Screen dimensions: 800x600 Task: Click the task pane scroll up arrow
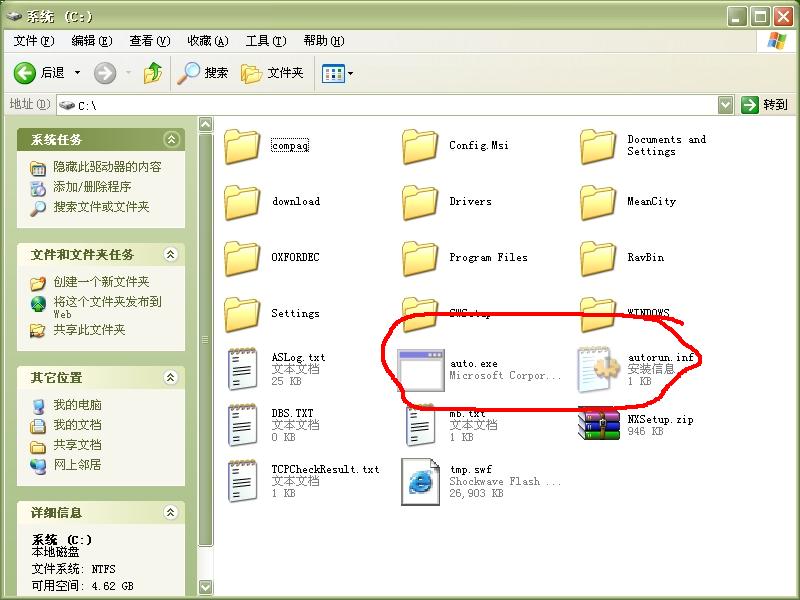[x=206, y=124]
